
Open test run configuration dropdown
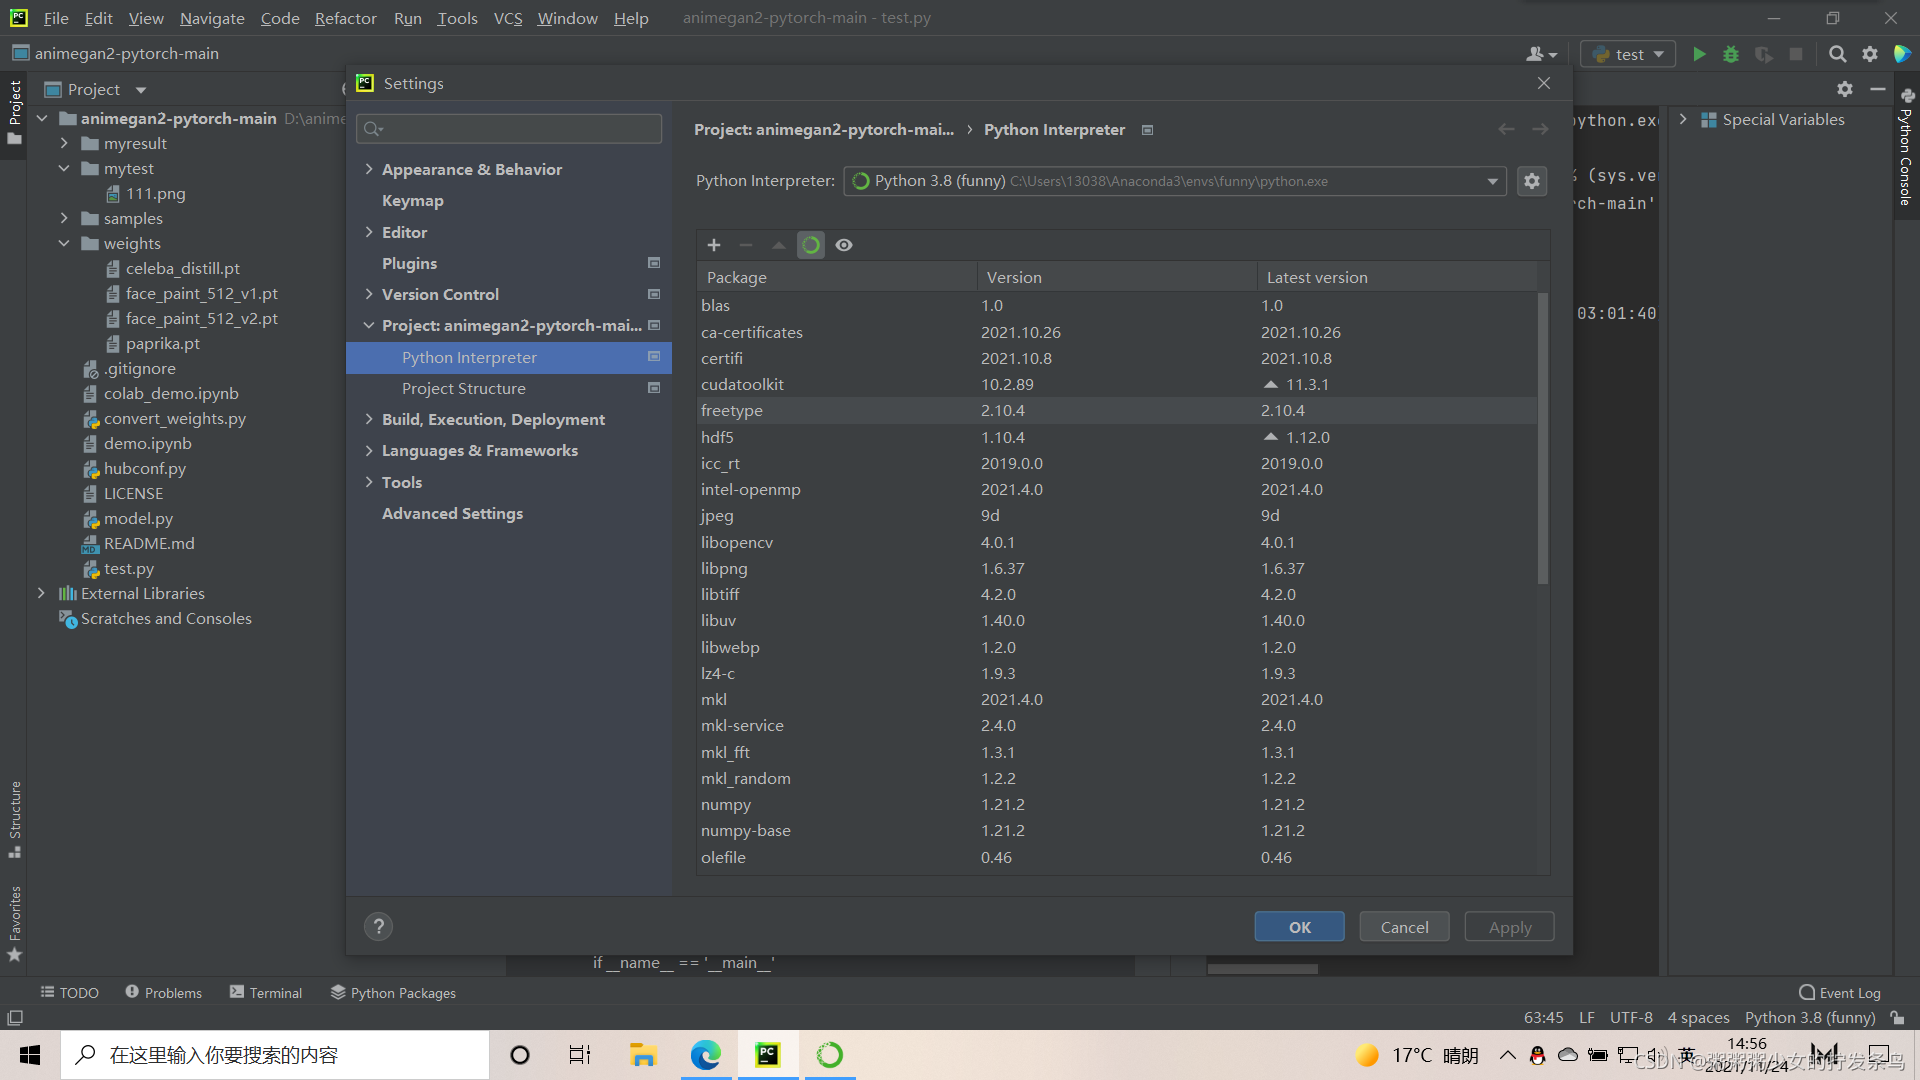pos(1628,54)
